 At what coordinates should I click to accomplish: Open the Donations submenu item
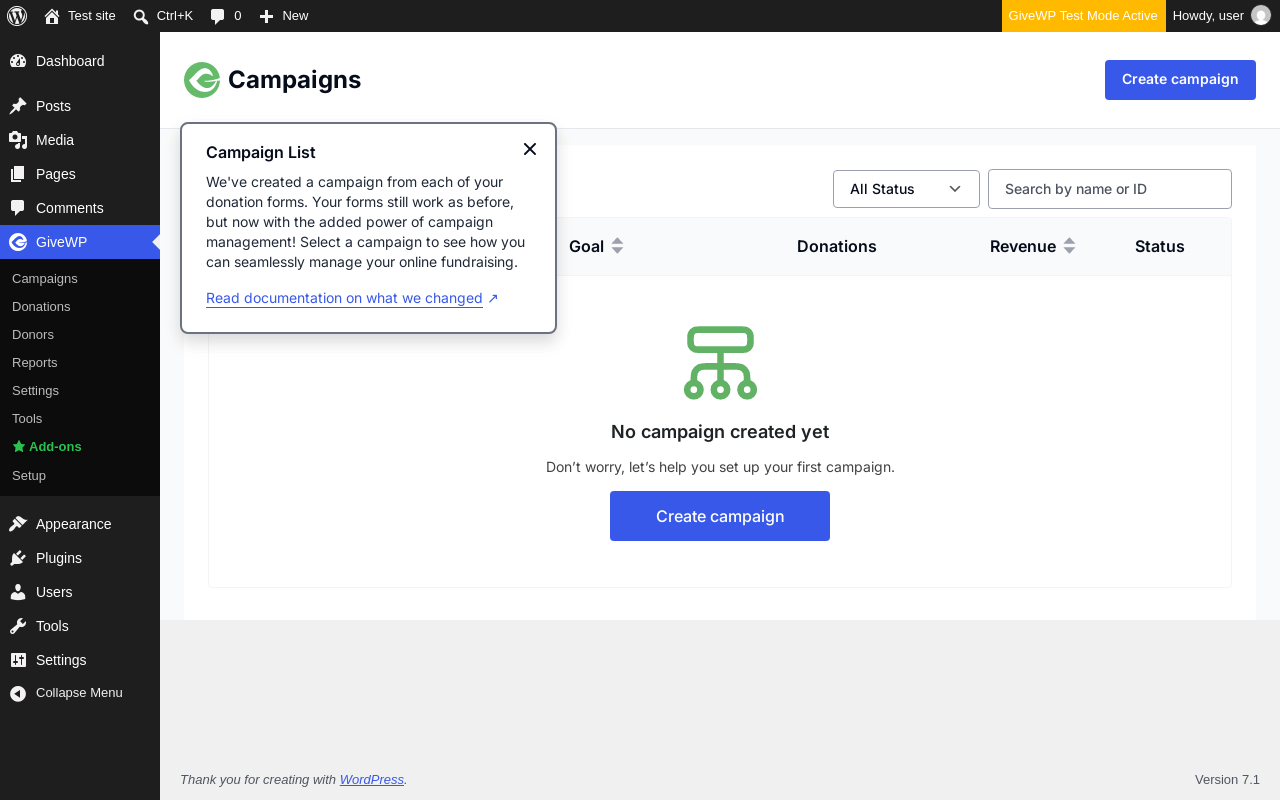[x=41, y=307]
